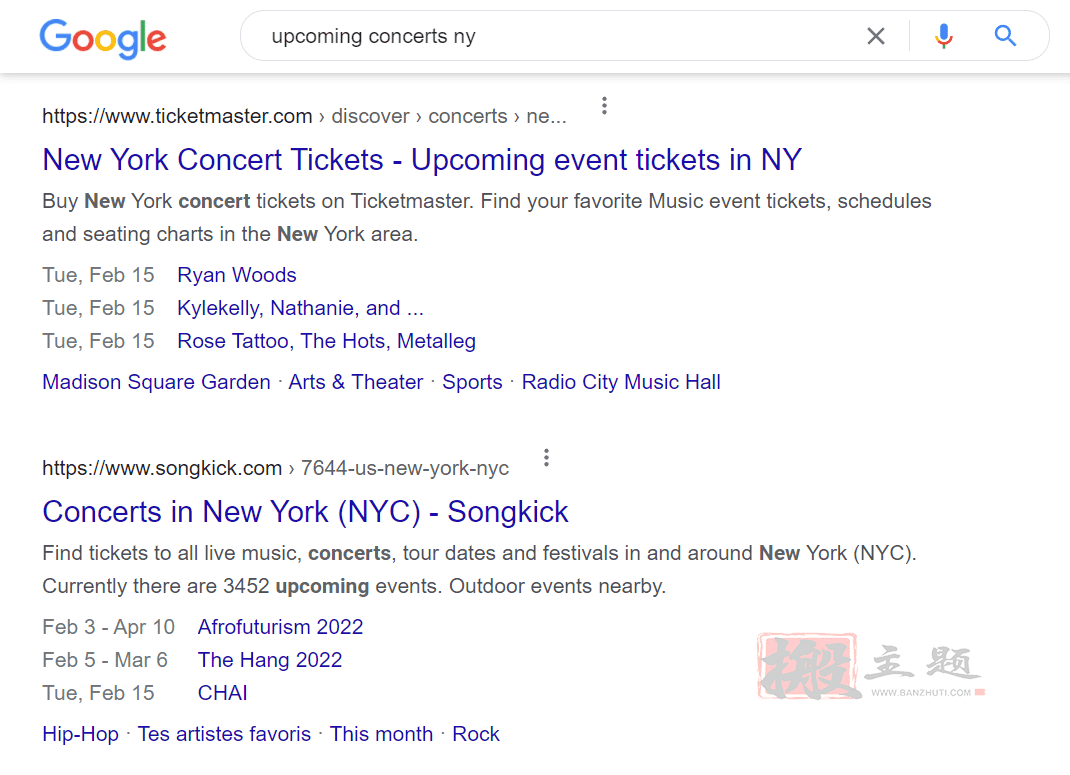Image resolution: width=1070 pixels, height=775 pixels.
Task: Open the Radio City Music Hall sitelink
Action: 621,382
